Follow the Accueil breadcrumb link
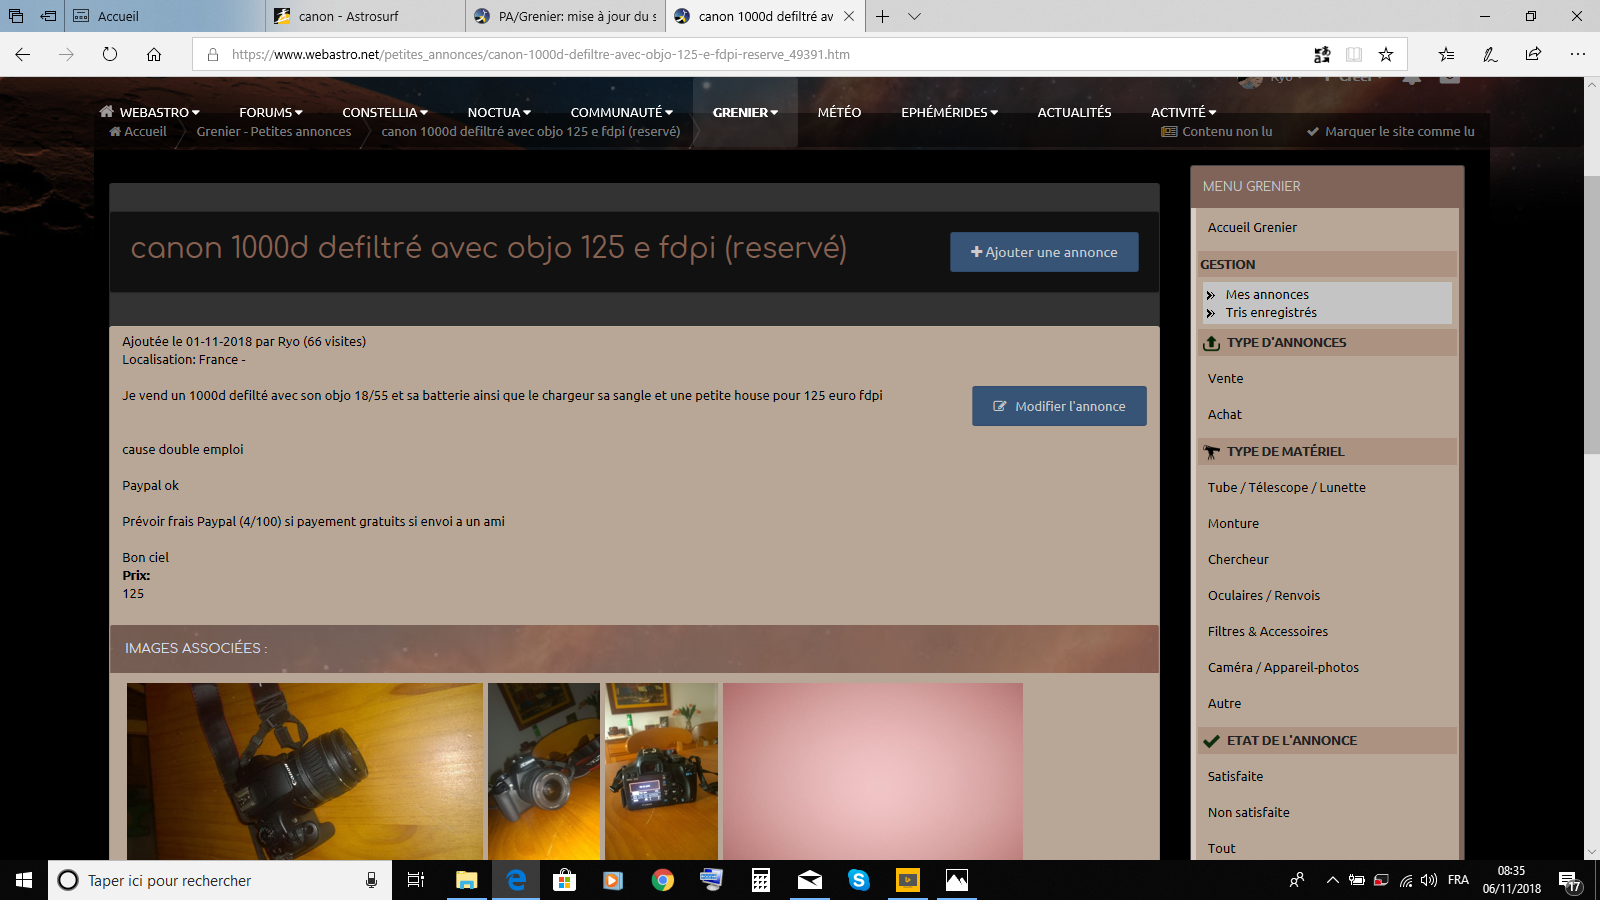 coord(138,131)
